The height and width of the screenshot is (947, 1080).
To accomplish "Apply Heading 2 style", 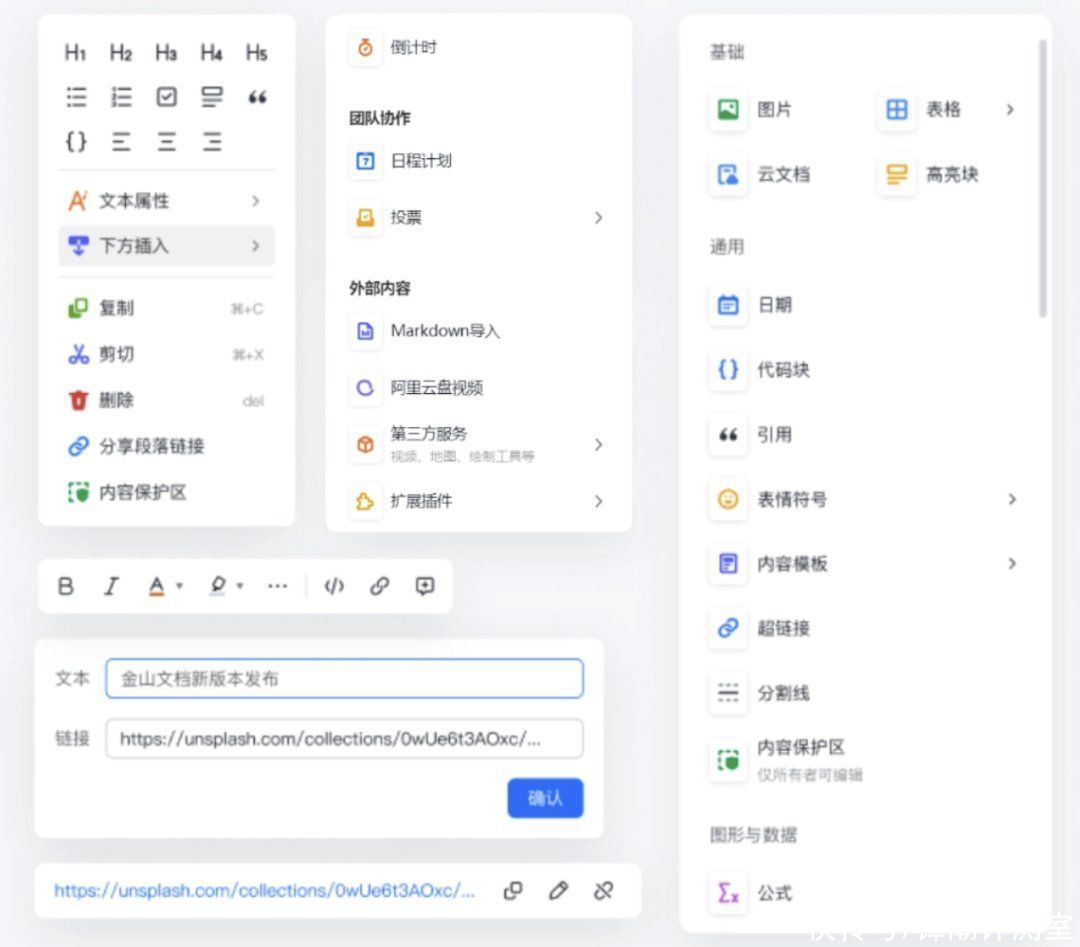I will tap(121, 52).
